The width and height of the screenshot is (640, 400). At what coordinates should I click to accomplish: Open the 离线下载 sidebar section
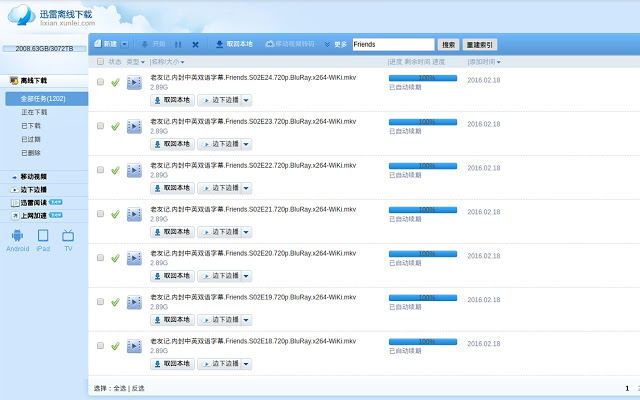44,81
